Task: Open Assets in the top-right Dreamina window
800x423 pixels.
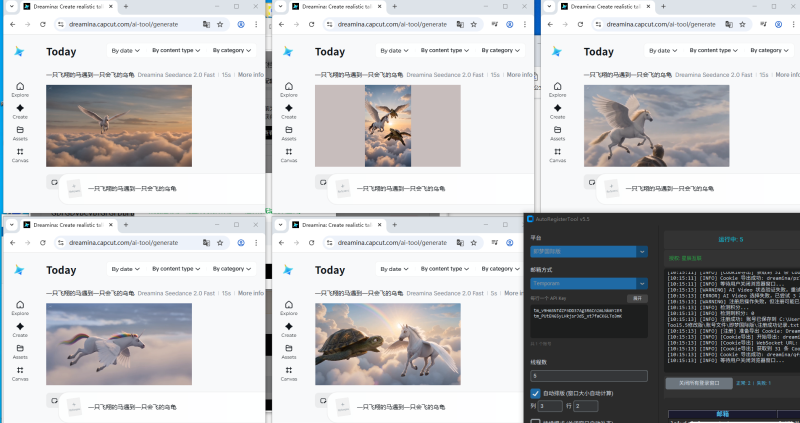Action: pos(557,133)
